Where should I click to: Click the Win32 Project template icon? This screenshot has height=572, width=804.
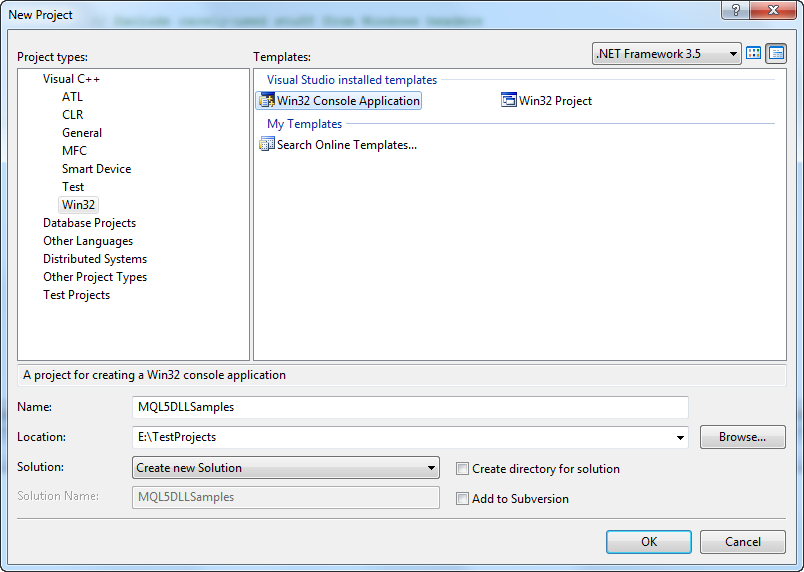coord(509,100)
